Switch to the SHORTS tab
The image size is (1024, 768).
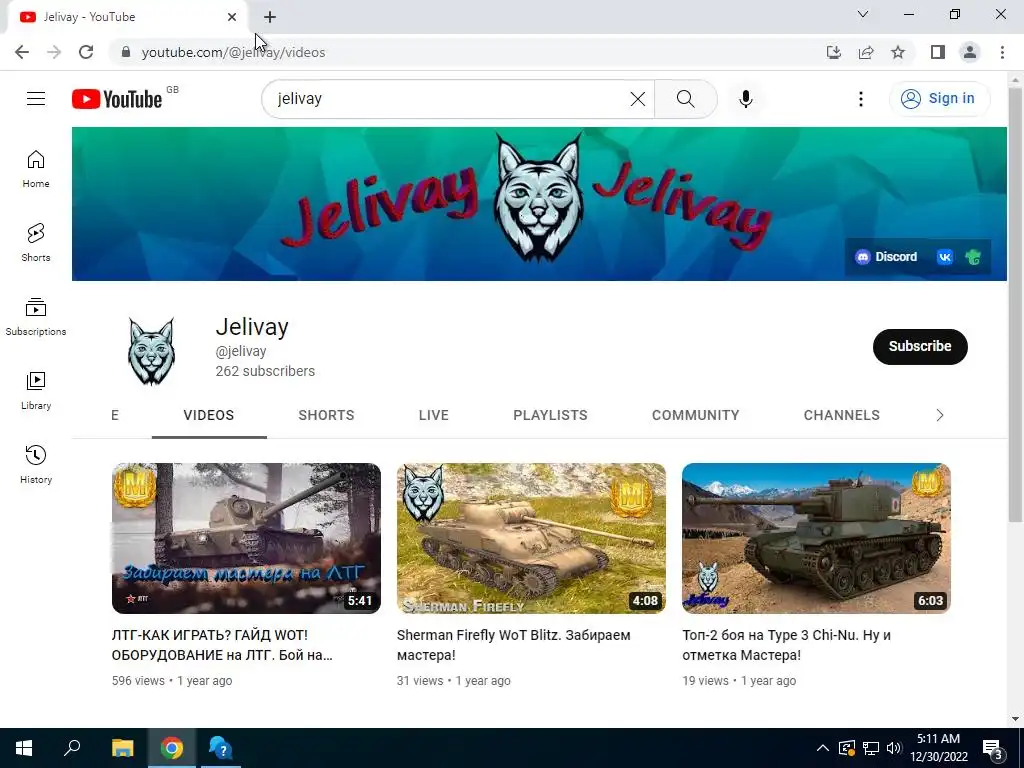(x=327, y=415)
